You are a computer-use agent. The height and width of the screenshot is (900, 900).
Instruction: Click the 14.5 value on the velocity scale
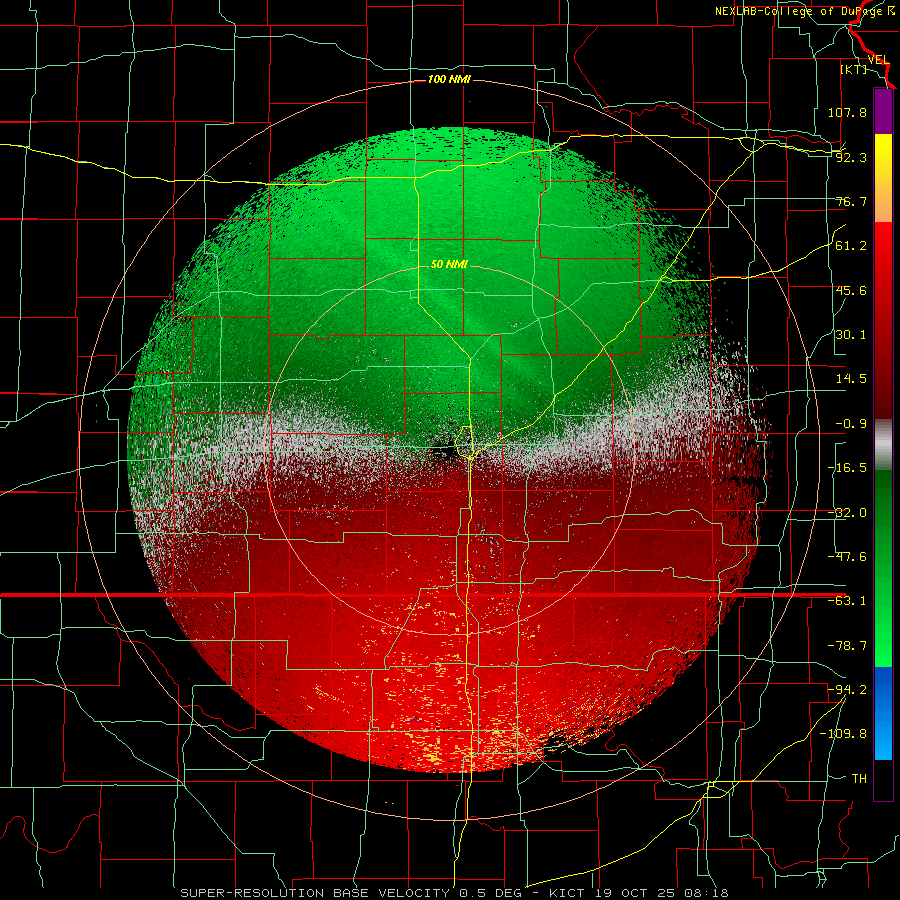click(851, 379)
